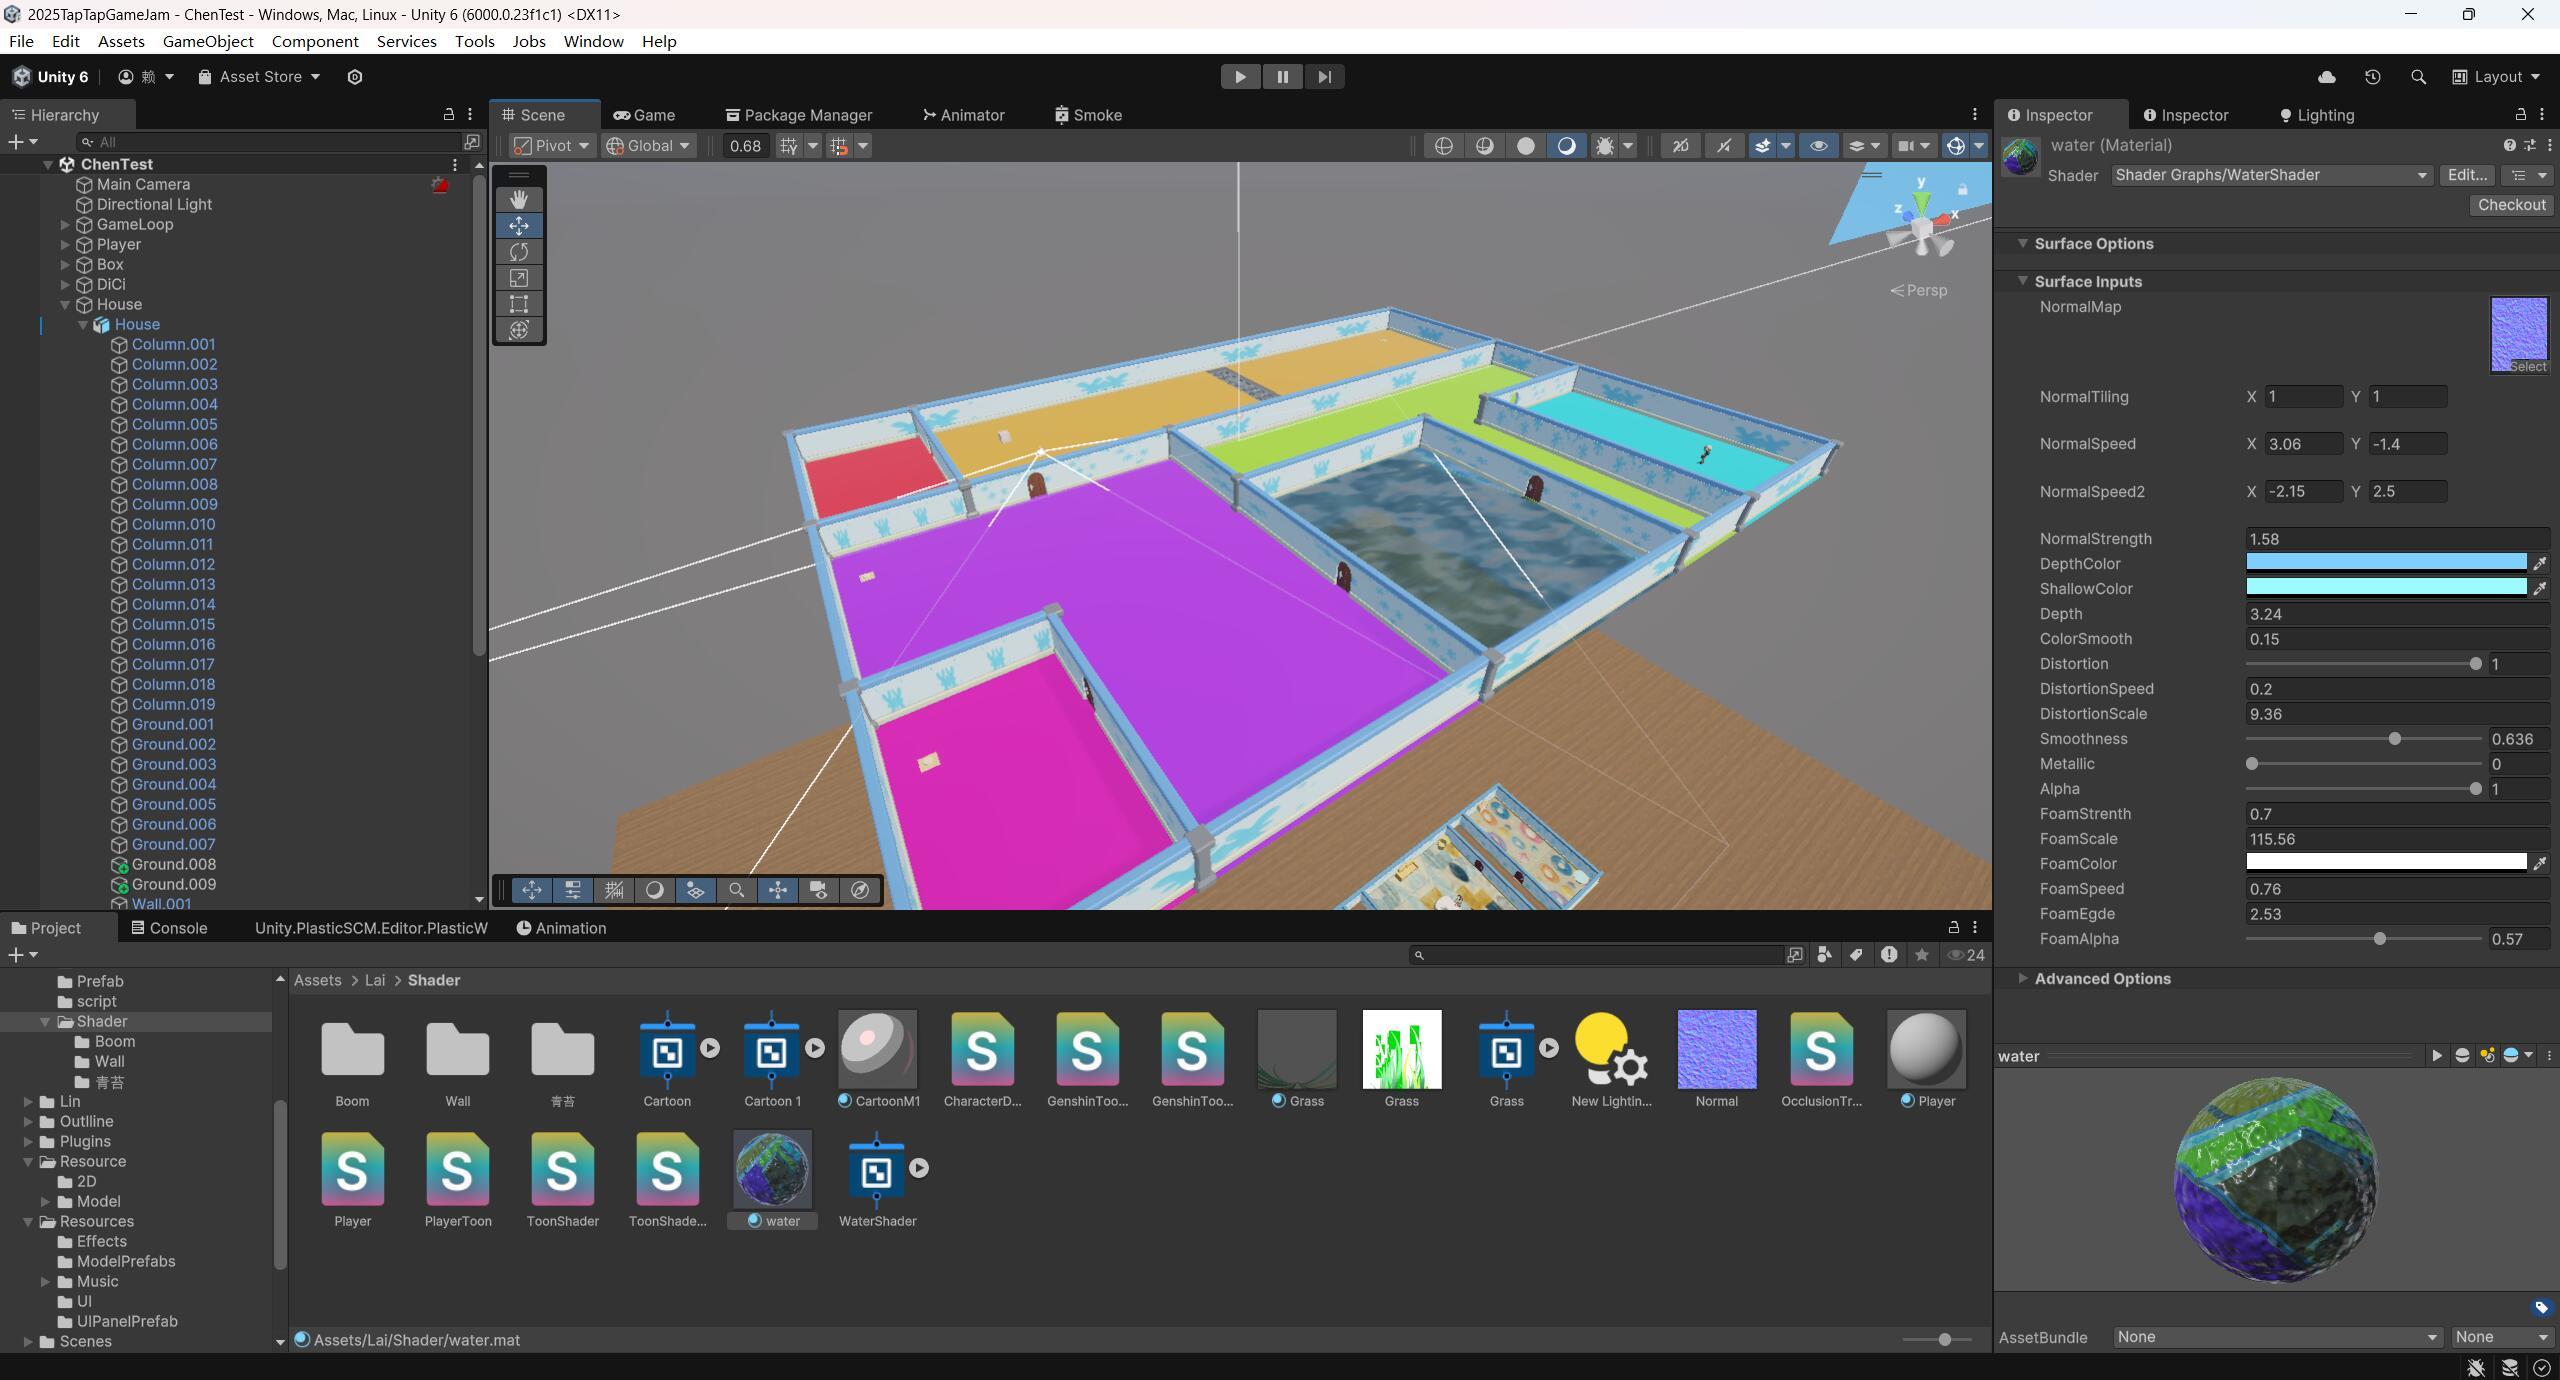Open the ShallowColor color swatch

pyautogui.click(x=2385, y=588)
